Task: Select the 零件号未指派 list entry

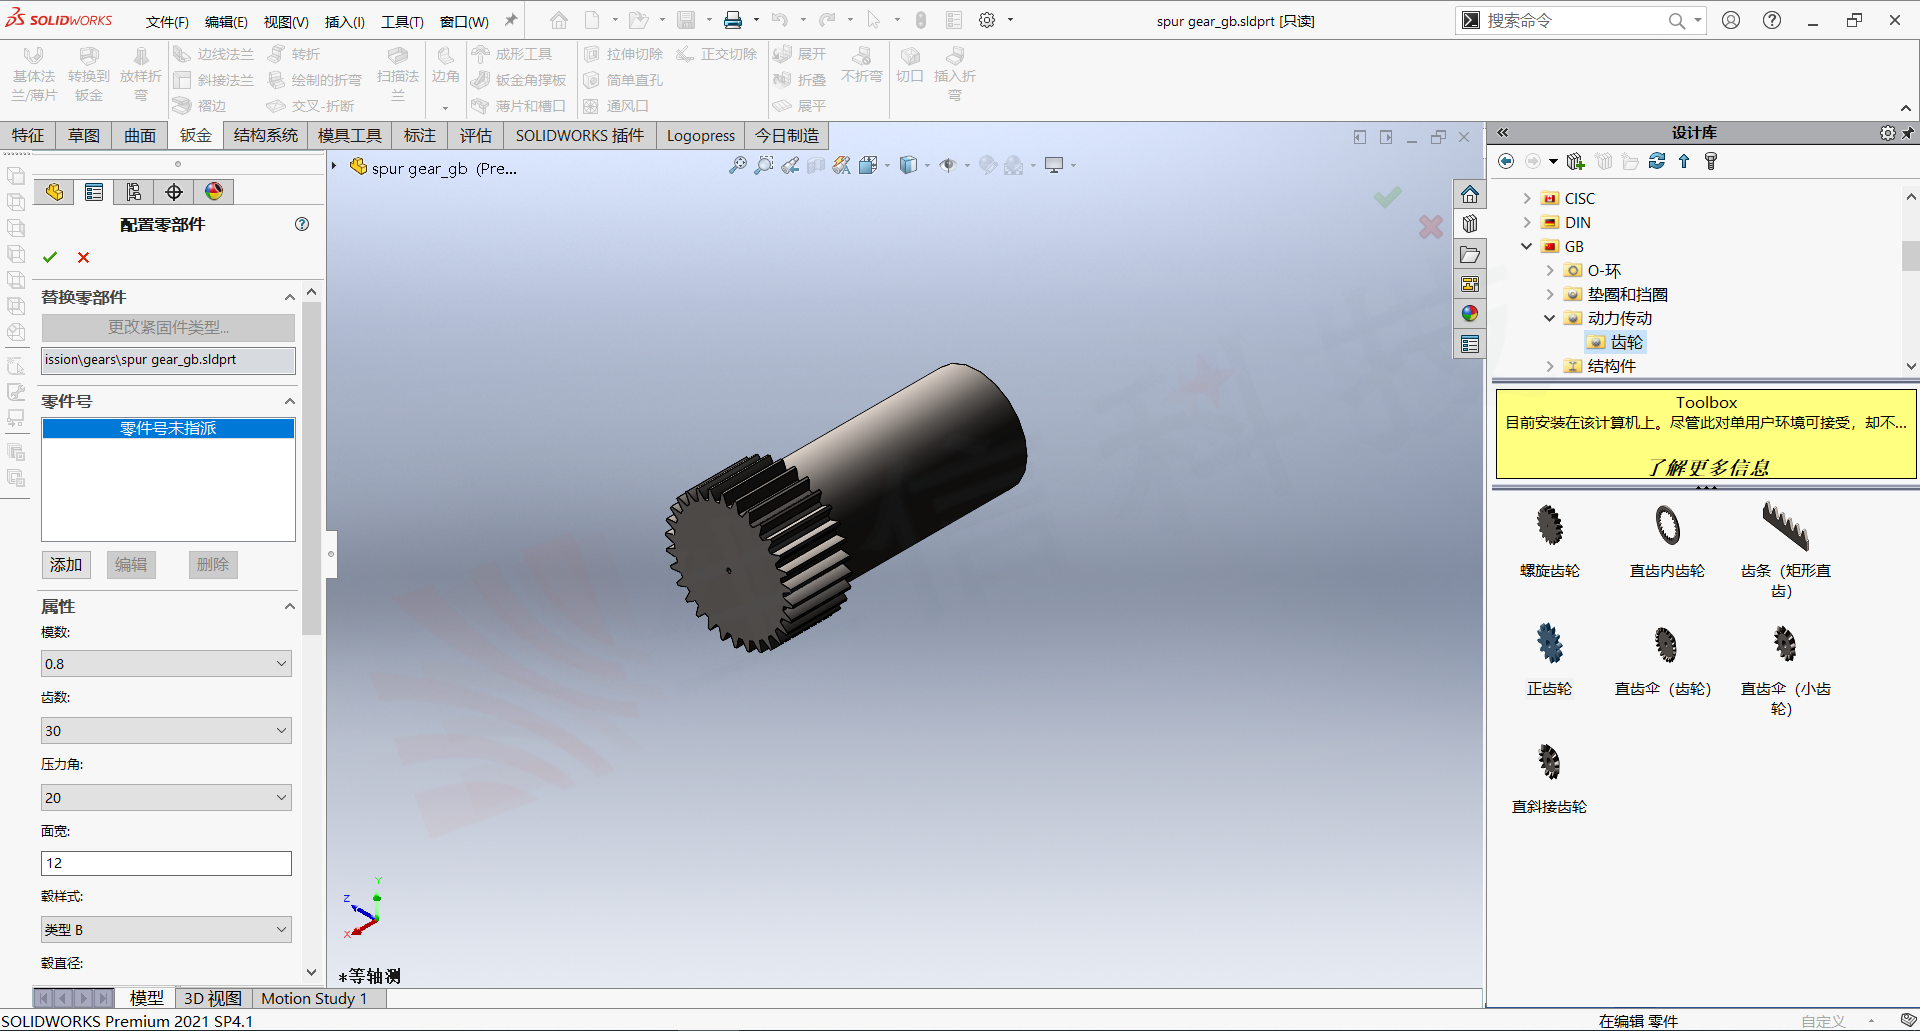Action: [168, 428]
